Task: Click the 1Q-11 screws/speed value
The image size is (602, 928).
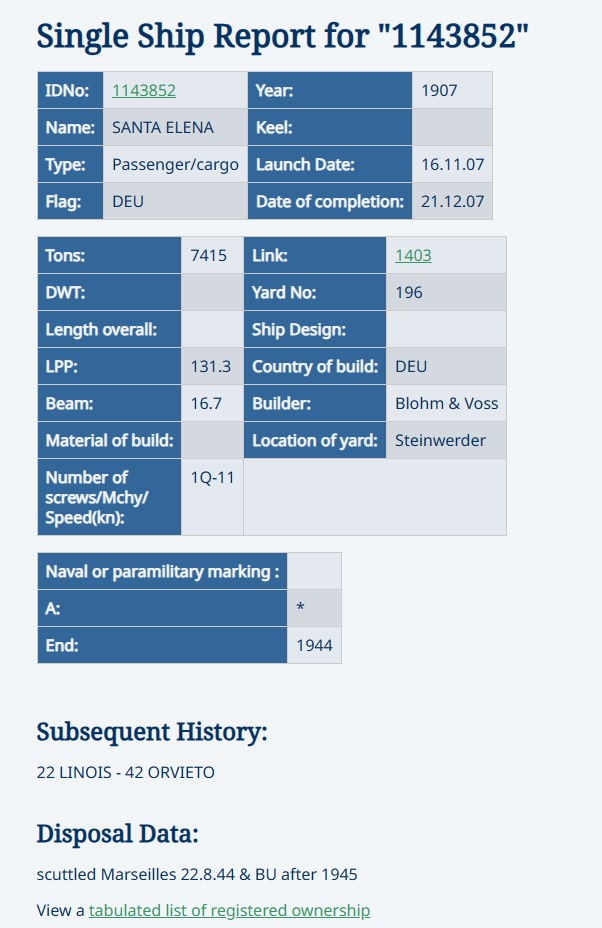Action: (212, 477)
